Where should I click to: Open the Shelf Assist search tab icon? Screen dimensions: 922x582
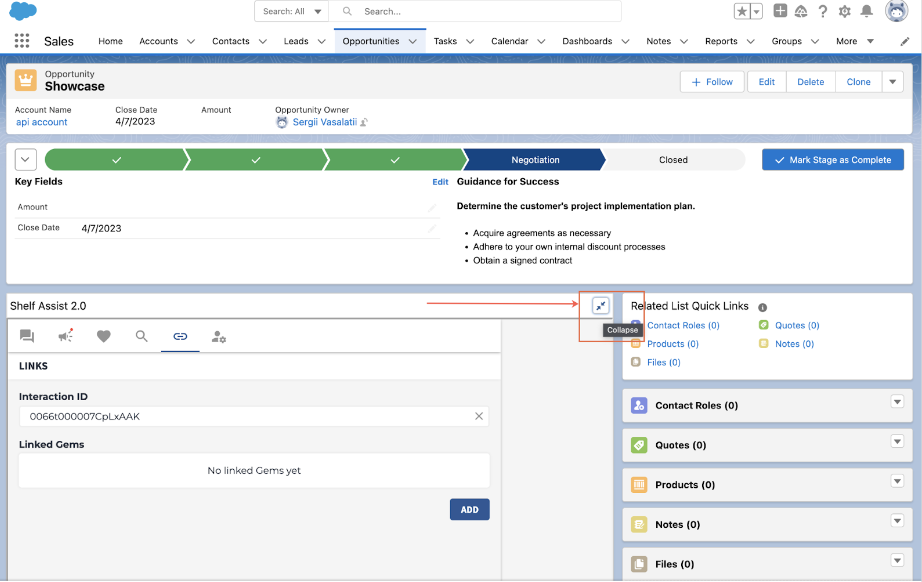142,336
